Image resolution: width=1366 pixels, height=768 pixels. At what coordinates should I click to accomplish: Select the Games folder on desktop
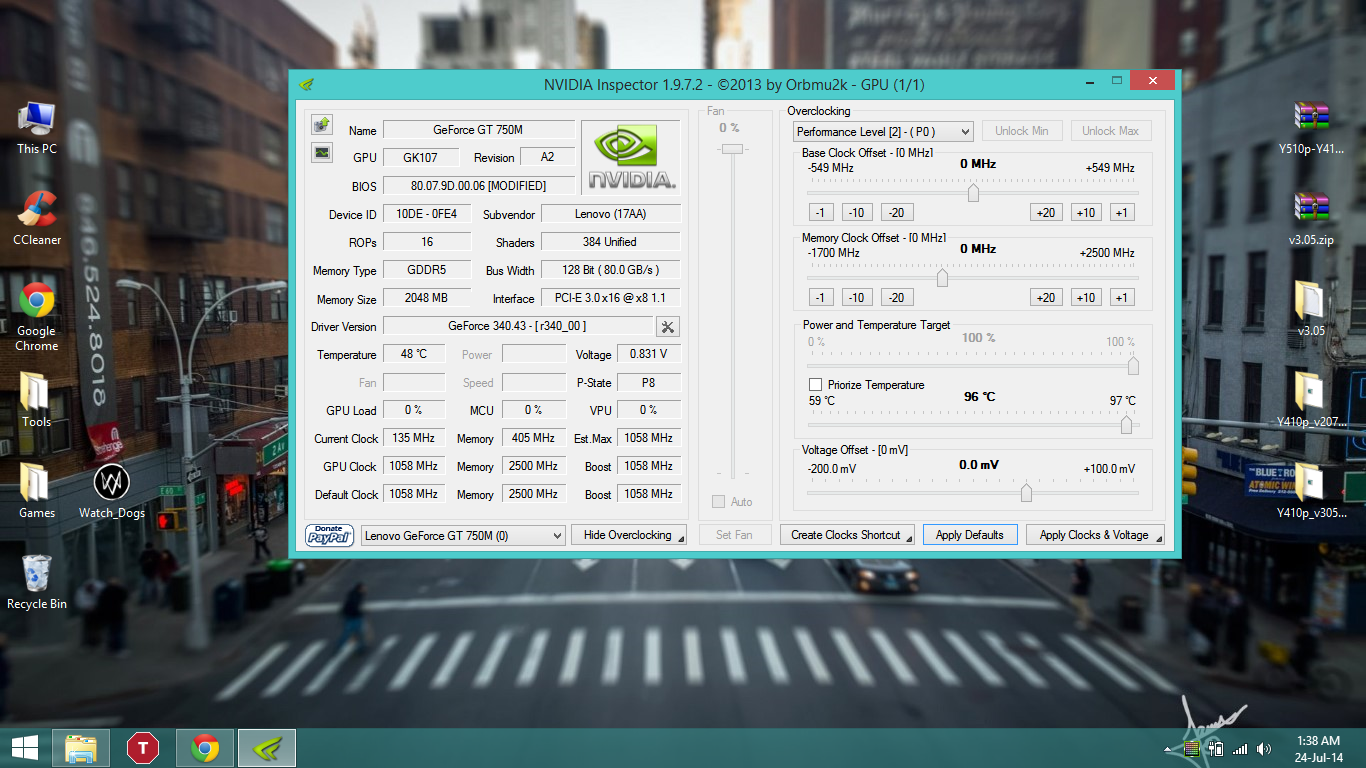37,492
